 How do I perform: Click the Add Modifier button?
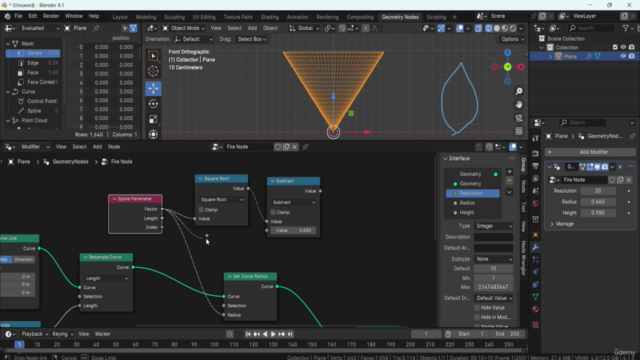pyautogui.click(x=590, y=152)
